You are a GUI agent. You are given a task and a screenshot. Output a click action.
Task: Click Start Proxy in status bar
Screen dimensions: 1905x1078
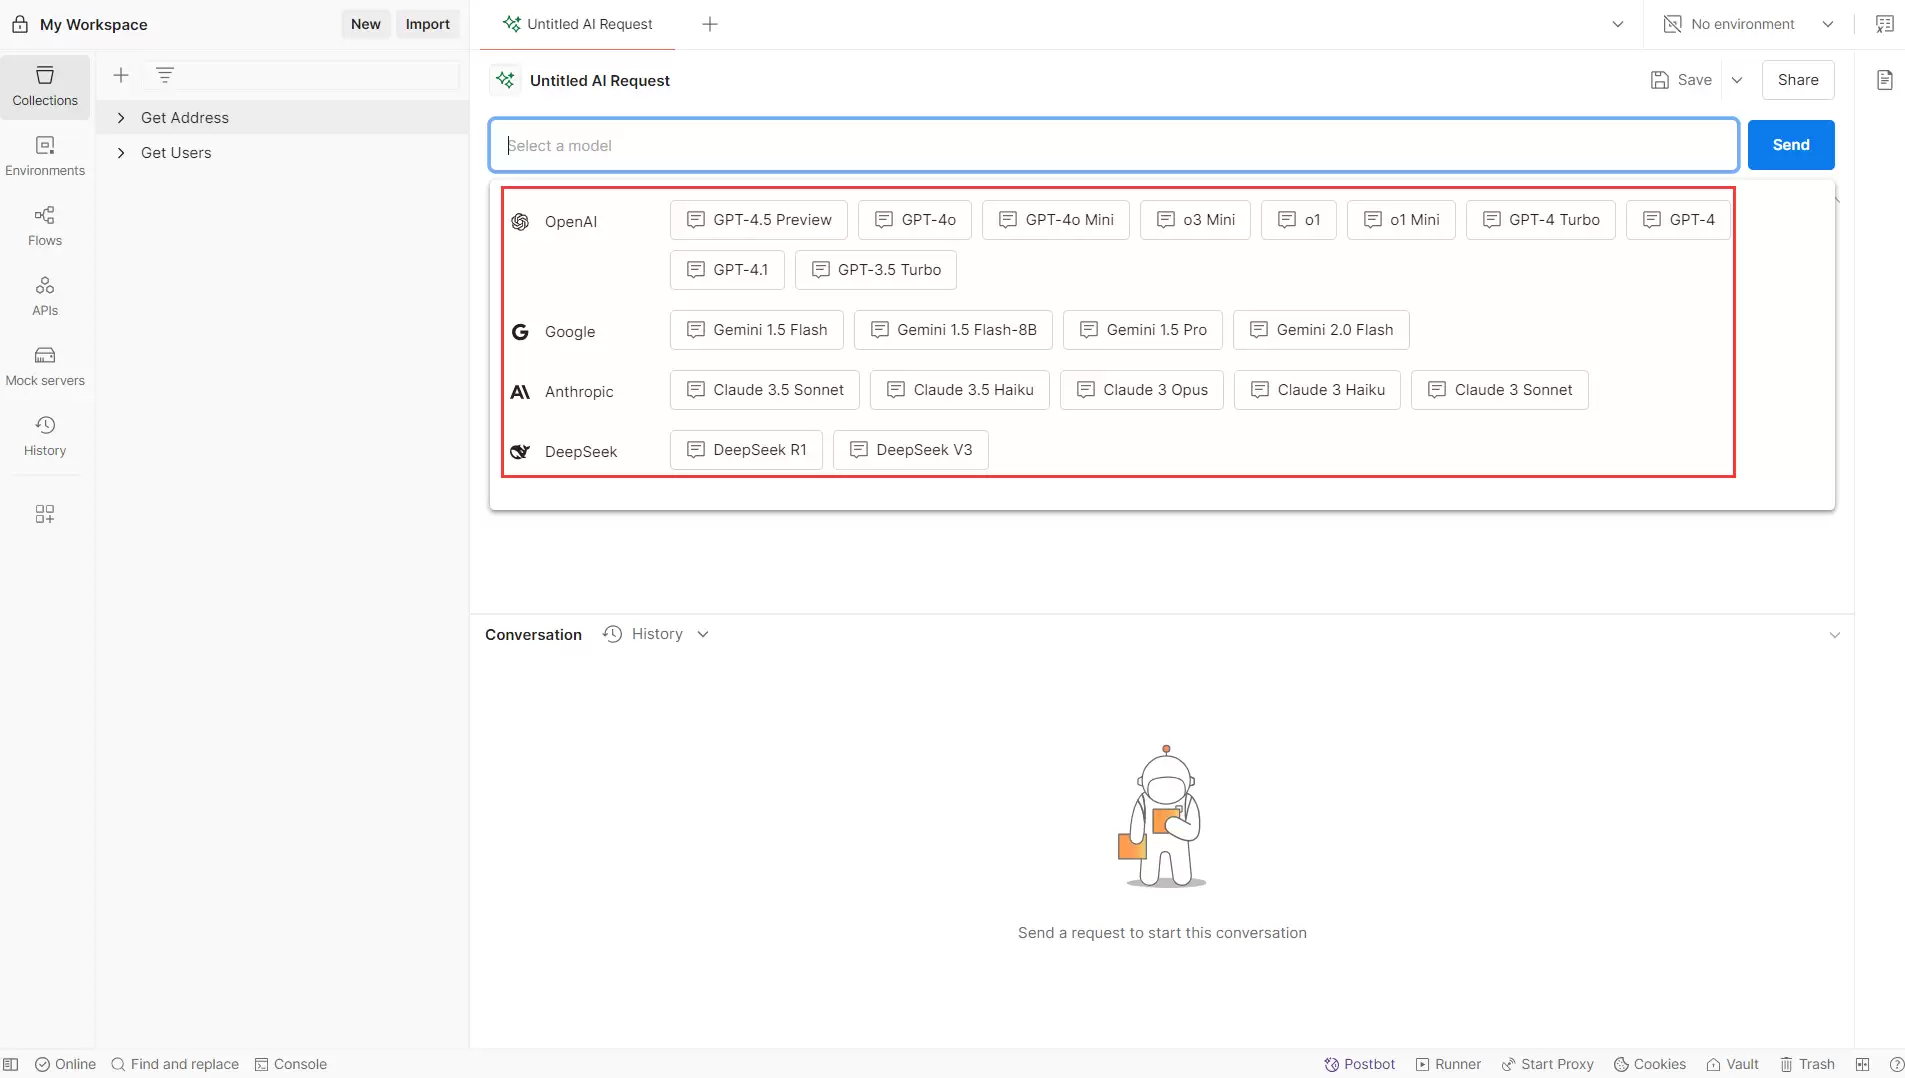[1548, 1064]
